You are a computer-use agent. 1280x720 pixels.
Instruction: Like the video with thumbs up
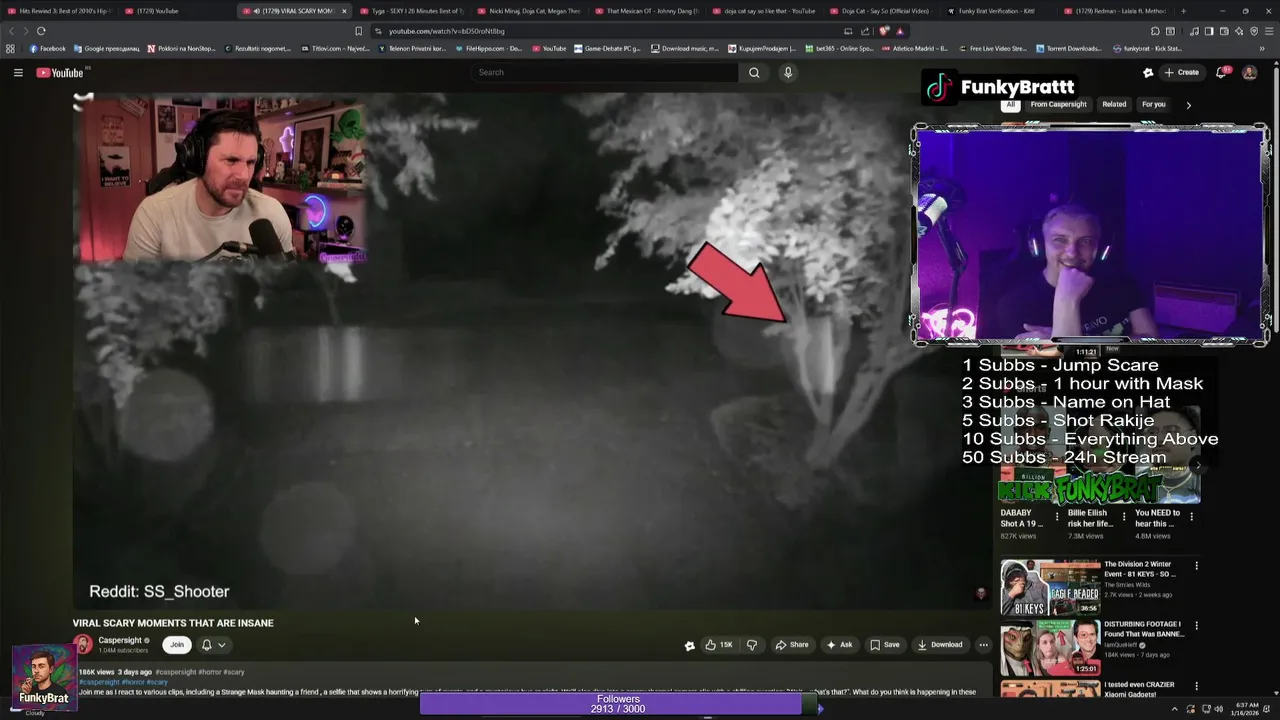tap(719, 645)
